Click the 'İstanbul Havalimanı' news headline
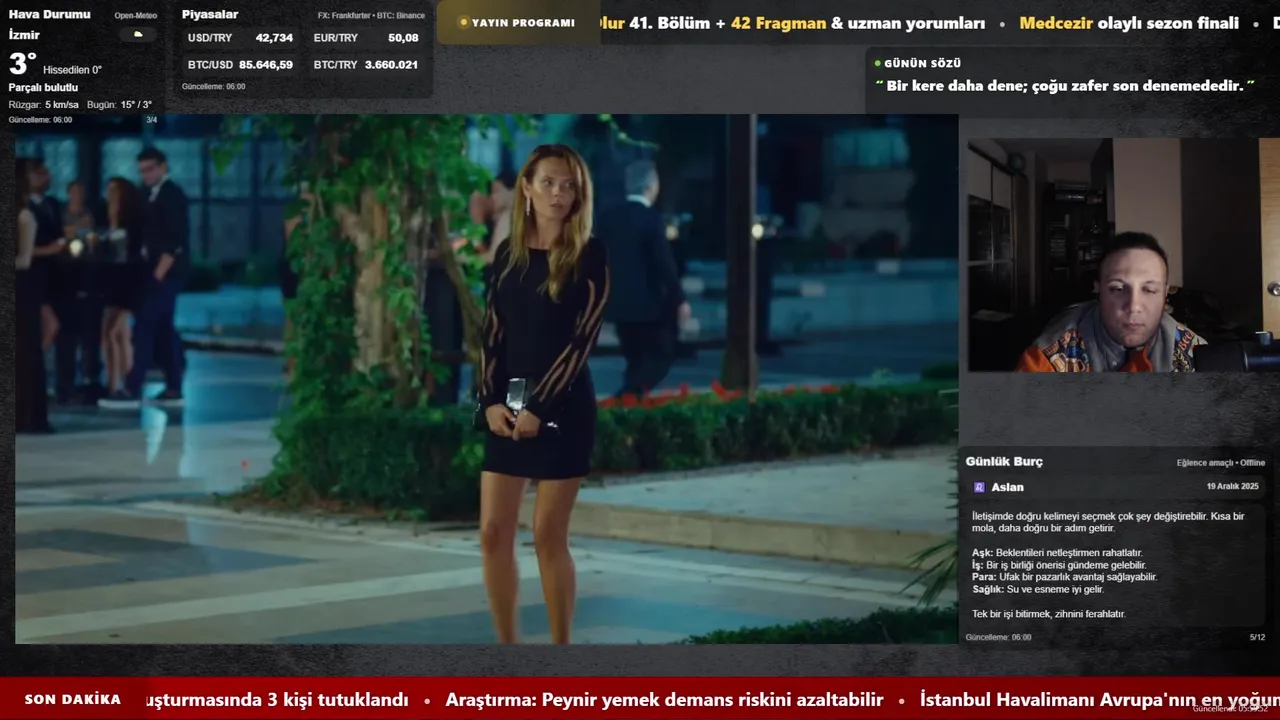The height and width of the screenshot is (720, 1280). (1100, 700)
